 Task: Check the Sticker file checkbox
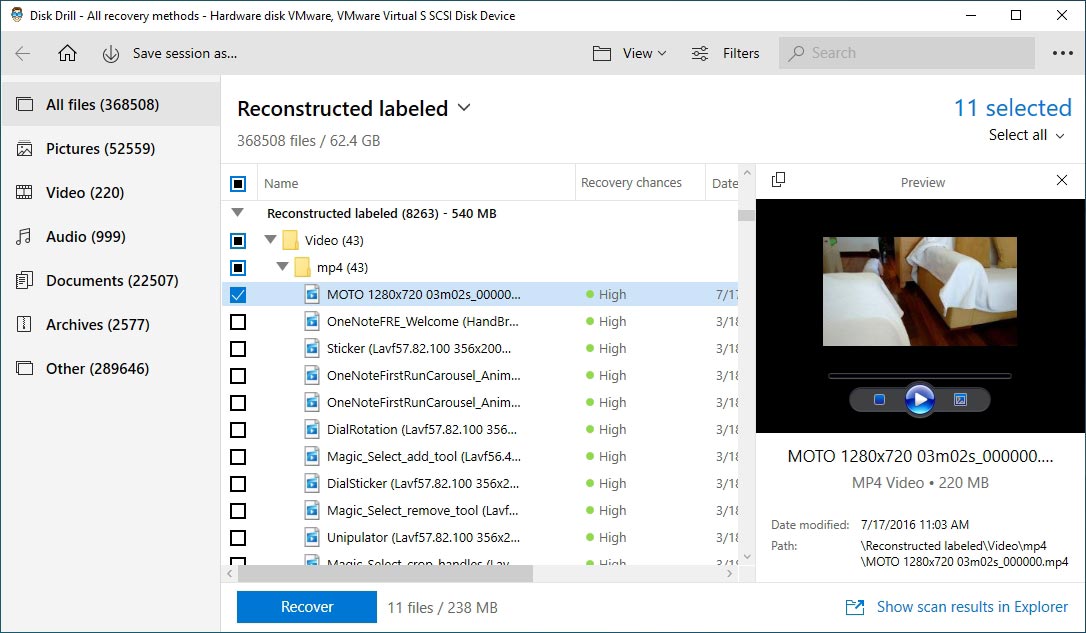(x=238, y=348)
